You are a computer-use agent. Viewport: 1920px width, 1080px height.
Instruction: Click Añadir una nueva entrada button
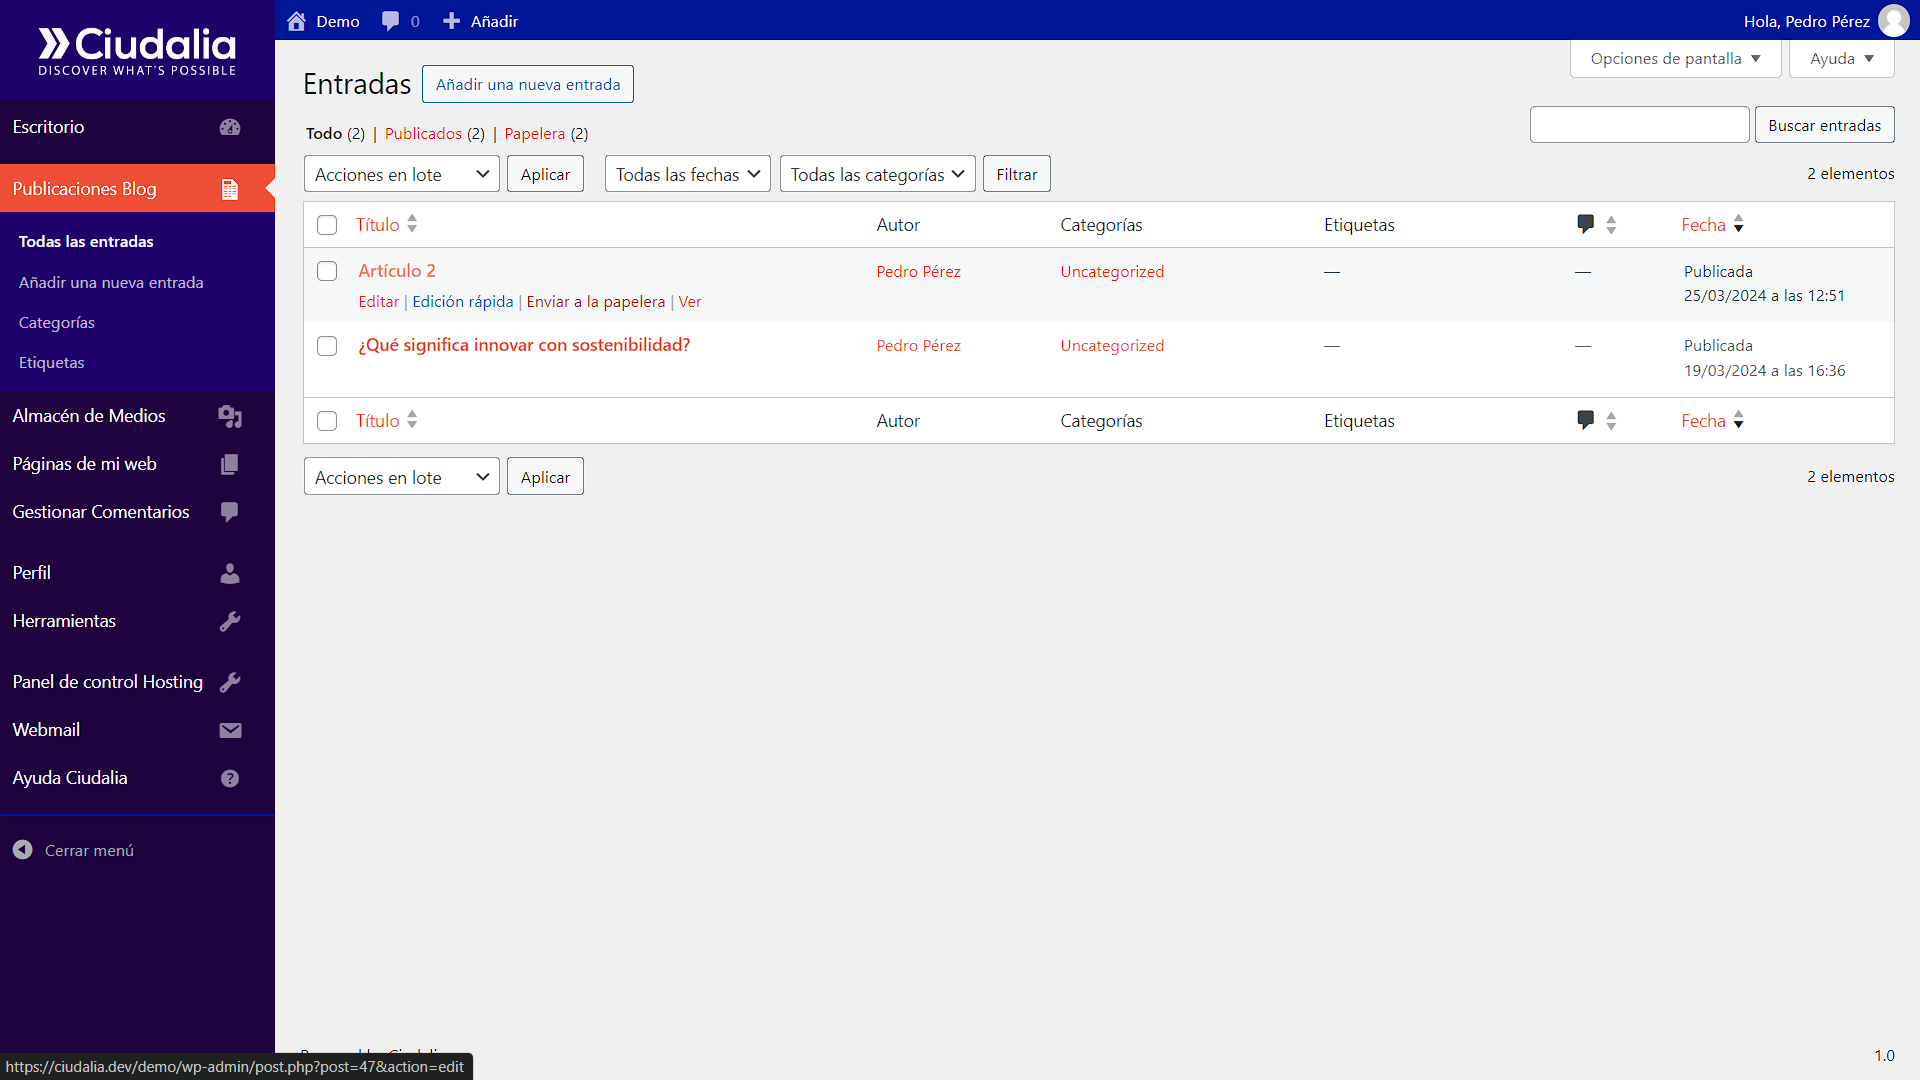pyautogui.click(x=528, y=84)
